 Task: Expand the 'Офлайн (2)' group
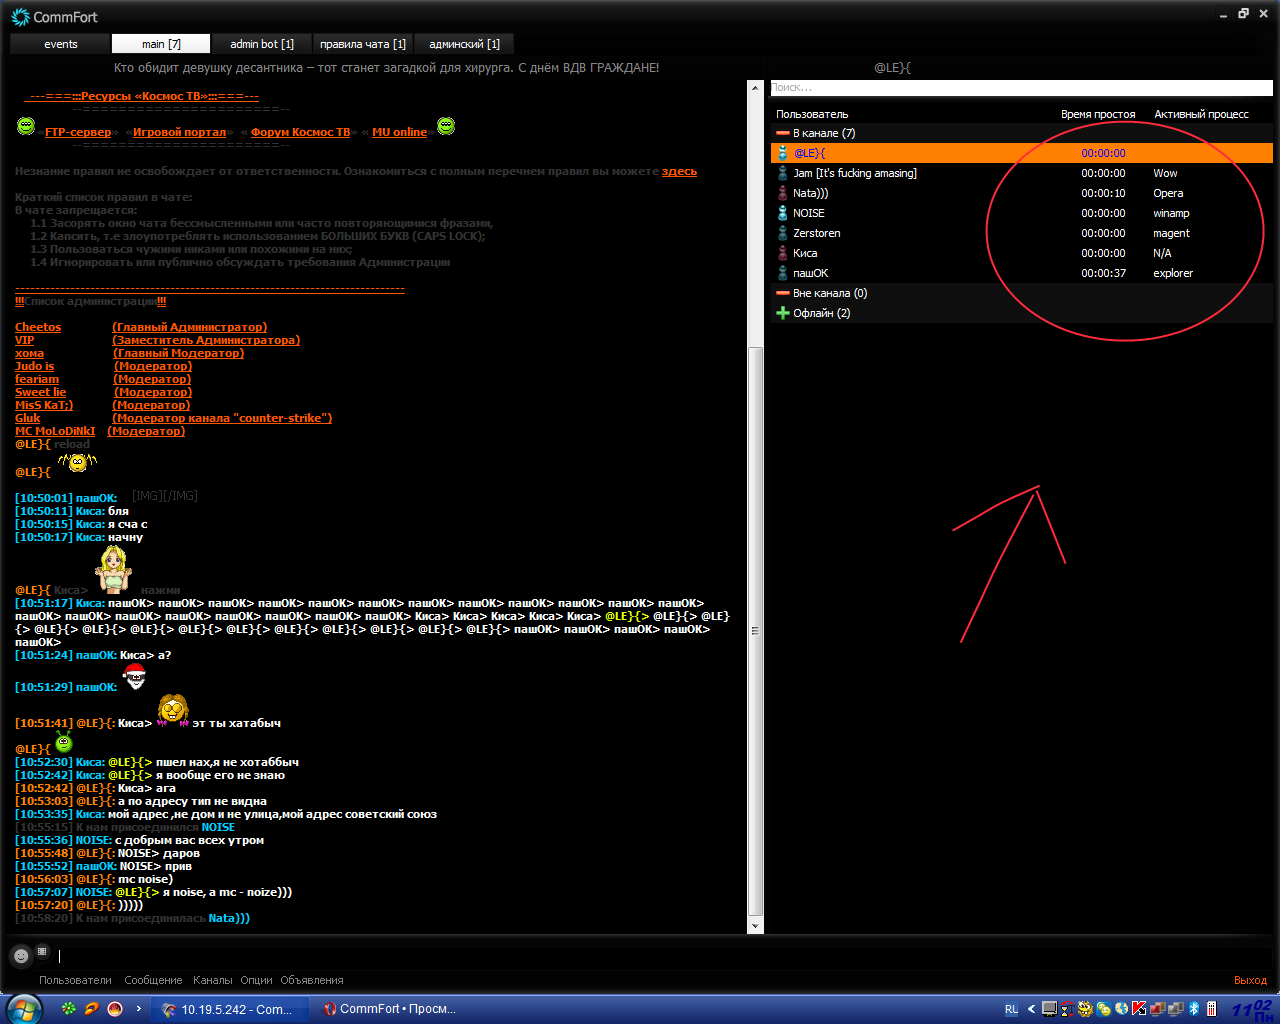pyautogui.click(x=783, y=313)
